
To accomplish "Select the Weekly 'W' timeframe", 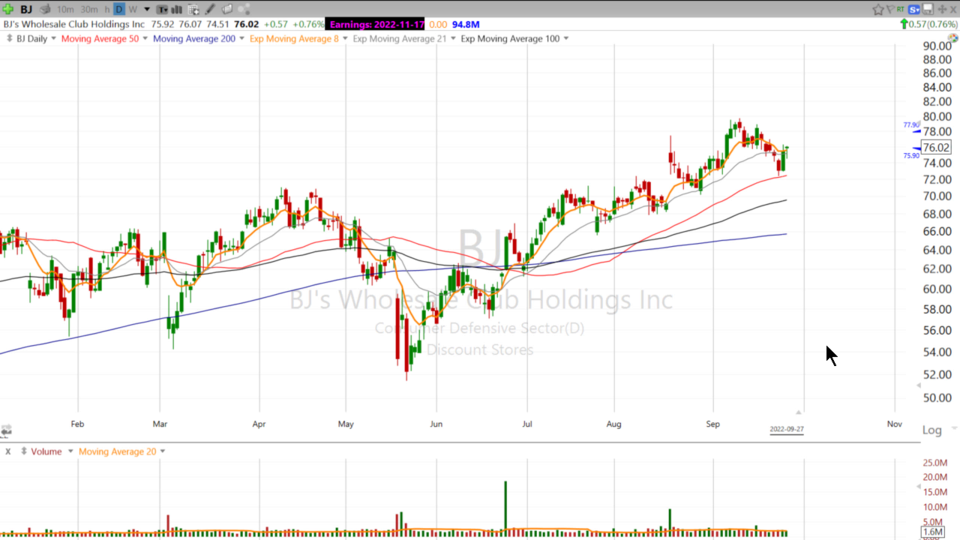I will pyautogui.click(x=132, y=9).
